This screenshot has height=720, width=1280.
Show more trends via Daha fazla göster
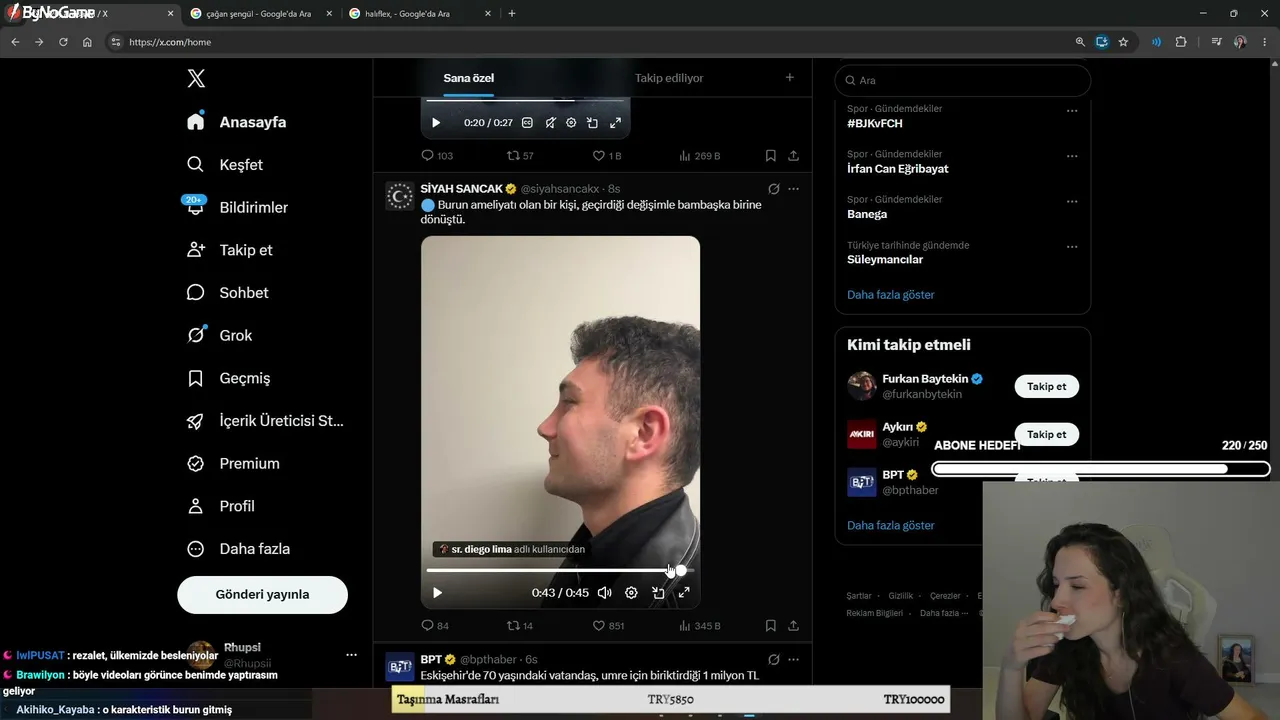891,295
